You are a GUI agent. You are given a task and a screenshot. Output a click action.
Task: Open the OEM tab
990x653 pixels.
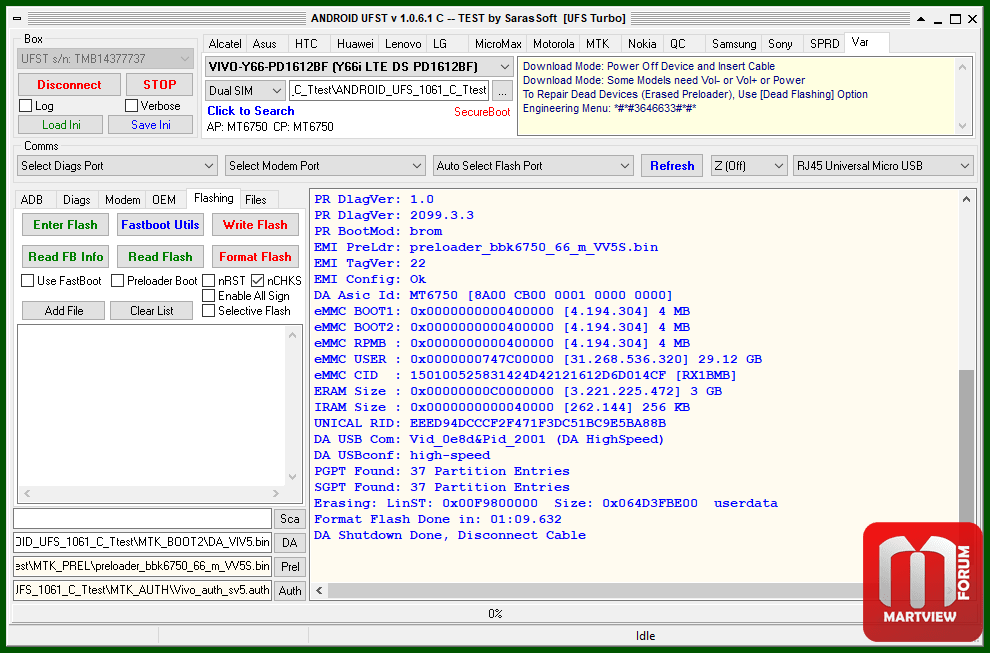click(164, 200)
